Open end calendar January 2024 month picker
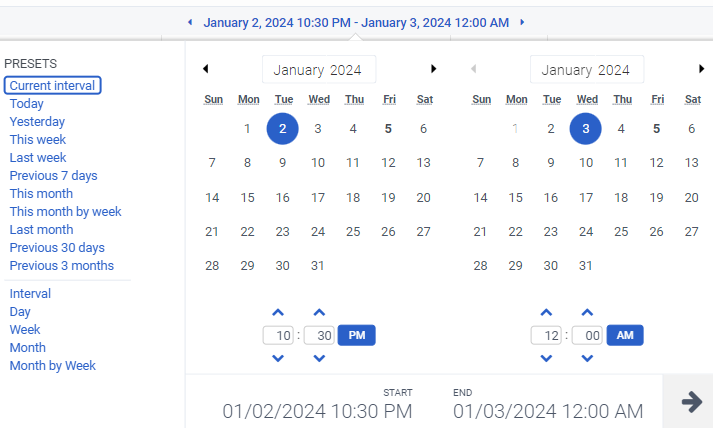 tap(587, 70)
